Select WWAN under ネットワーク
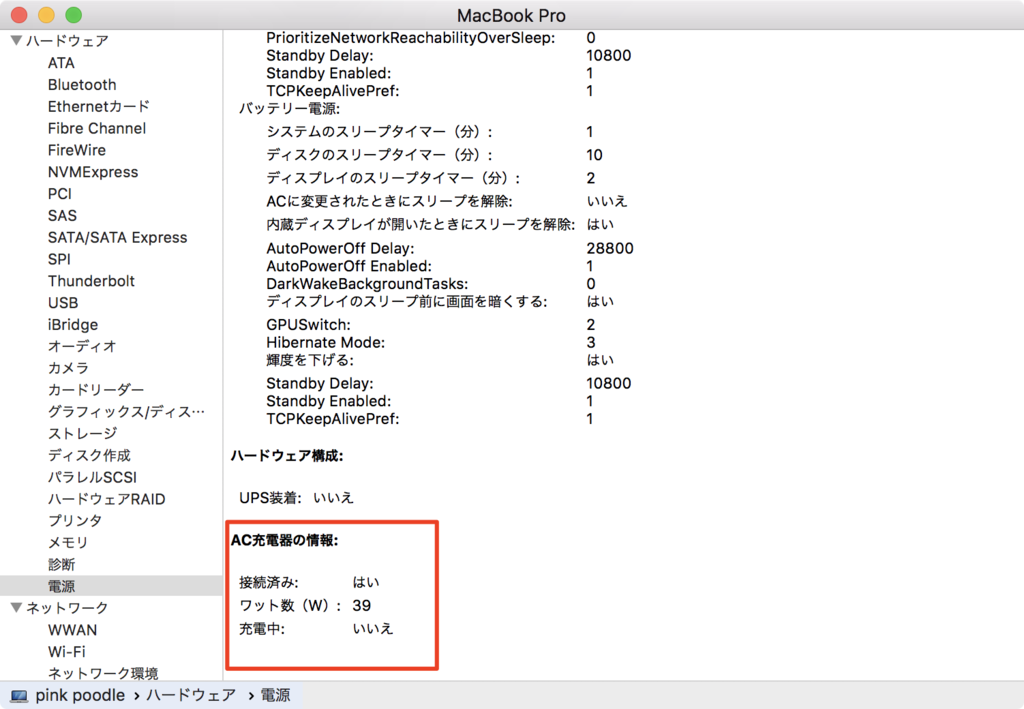Screen dimensions: 1024x709 (x=72, y=630)
